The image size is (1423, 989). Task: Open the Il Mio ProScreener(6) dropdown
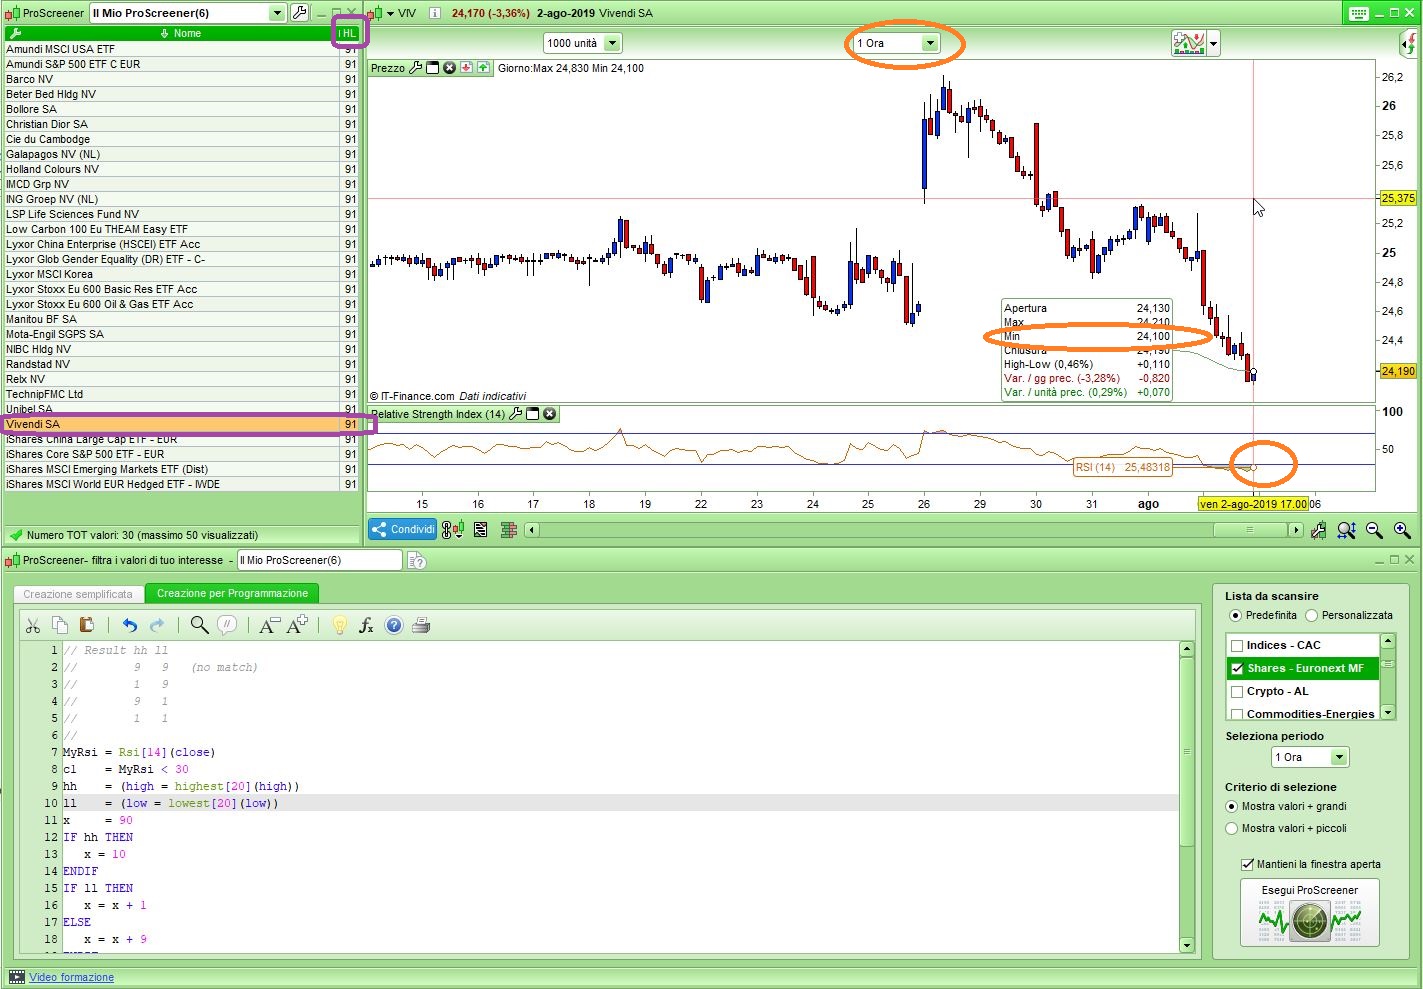[x=277, y=13]
